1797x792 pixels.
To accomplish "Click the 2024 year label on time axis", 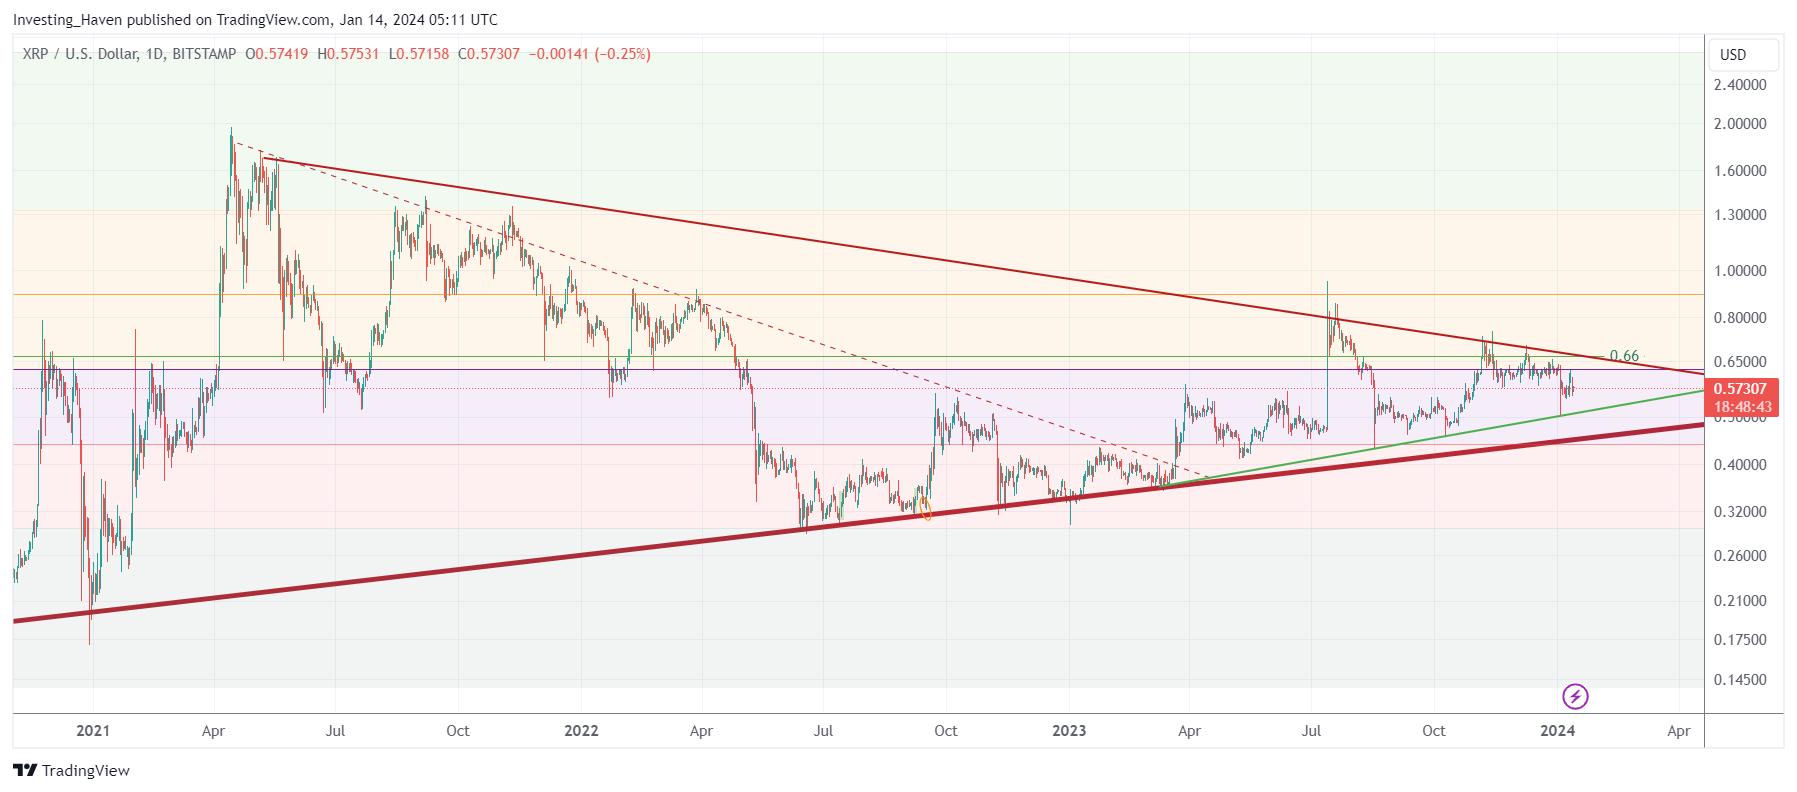I will pyautogui.click(x=1557, y=731).
